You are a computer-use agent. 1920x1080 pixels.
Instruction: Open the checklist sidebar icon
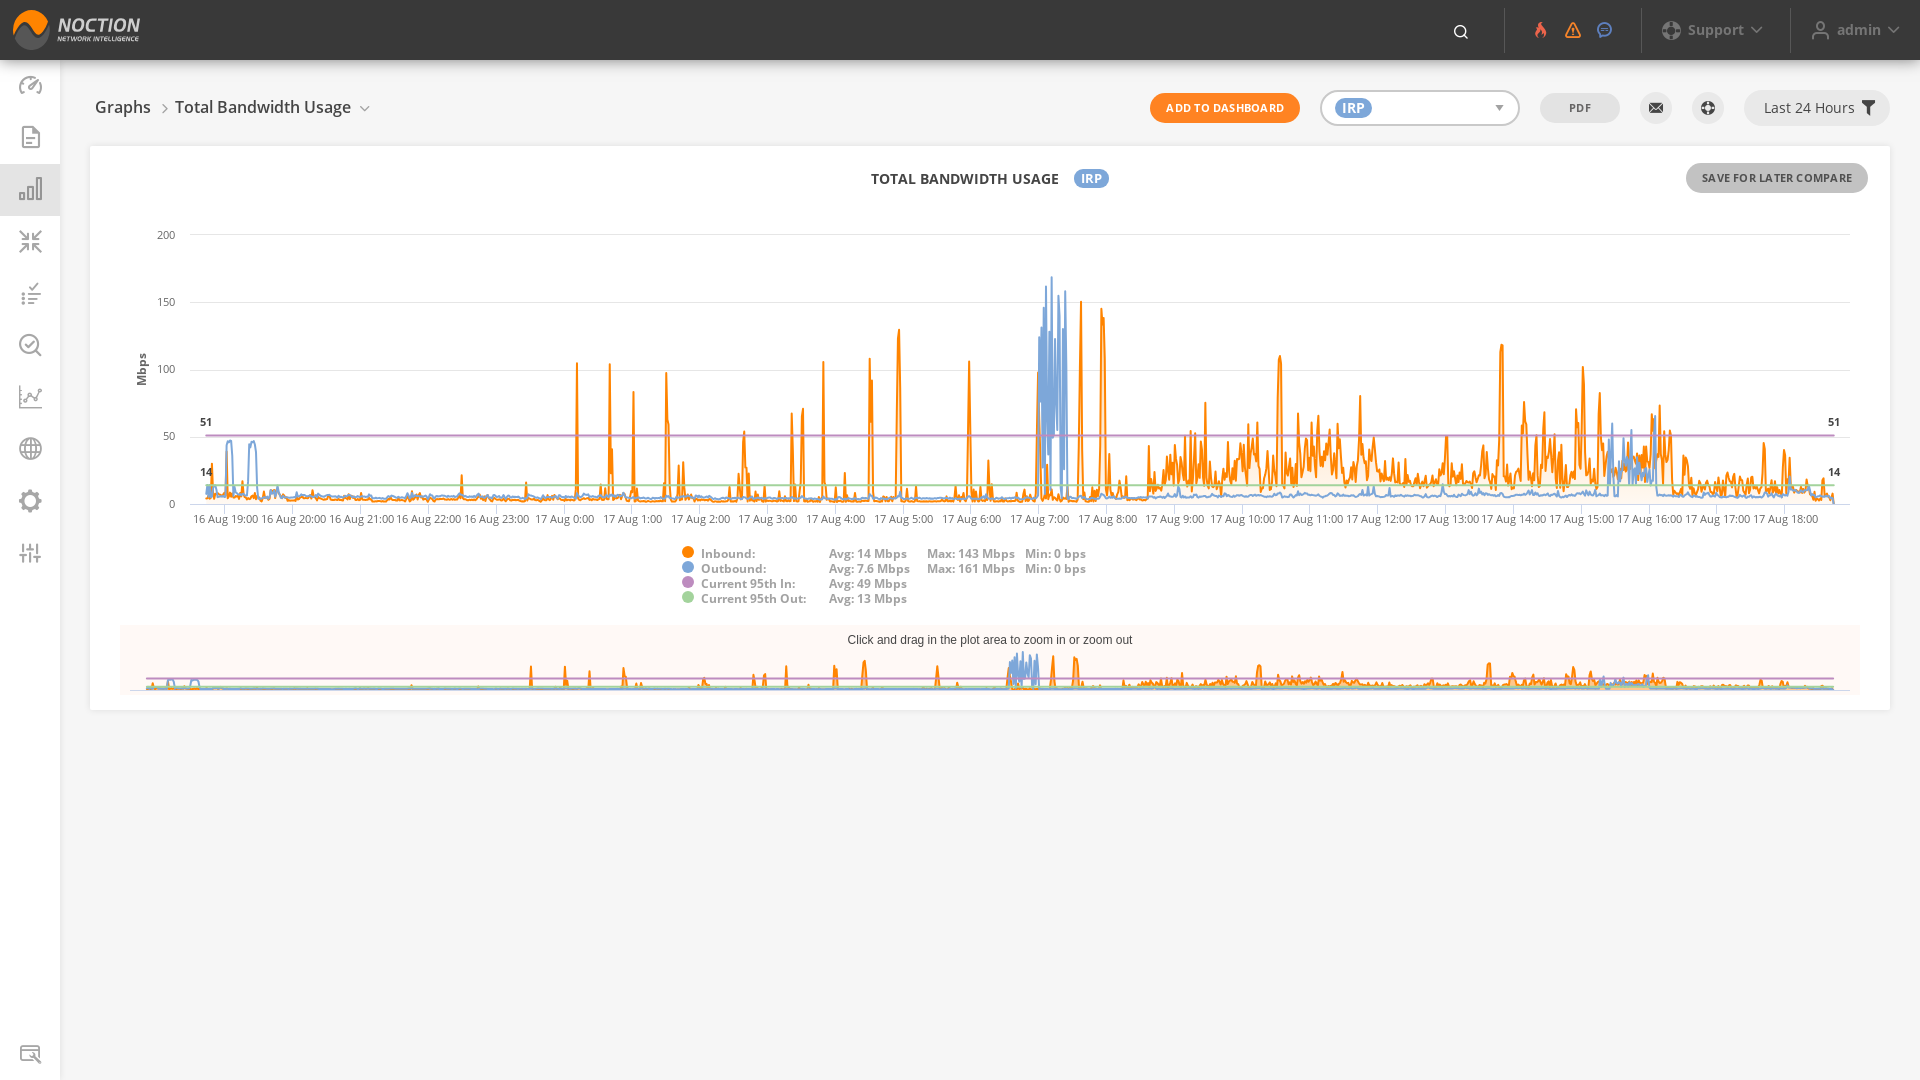tap(30, 293)
